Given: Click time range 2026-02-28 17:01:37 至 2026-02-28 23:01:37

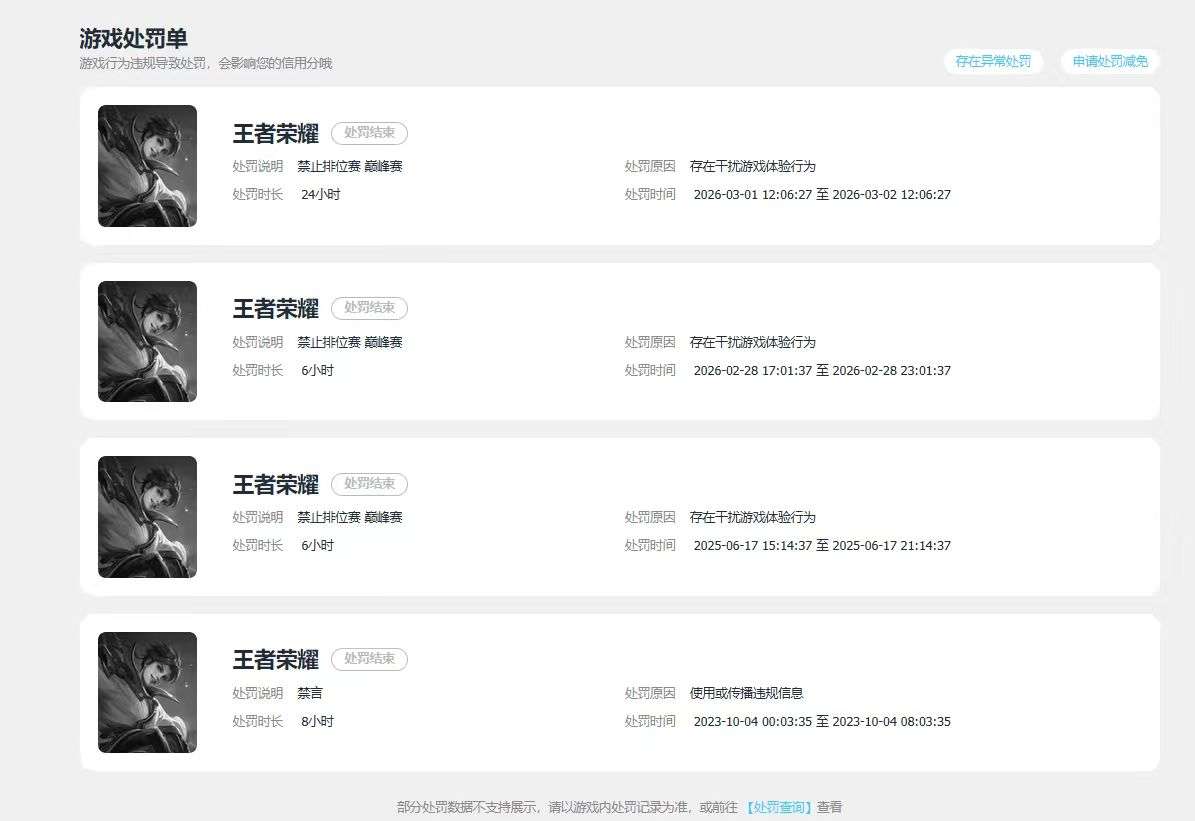Looking at the screenshot, I should [x=822, y=370].
